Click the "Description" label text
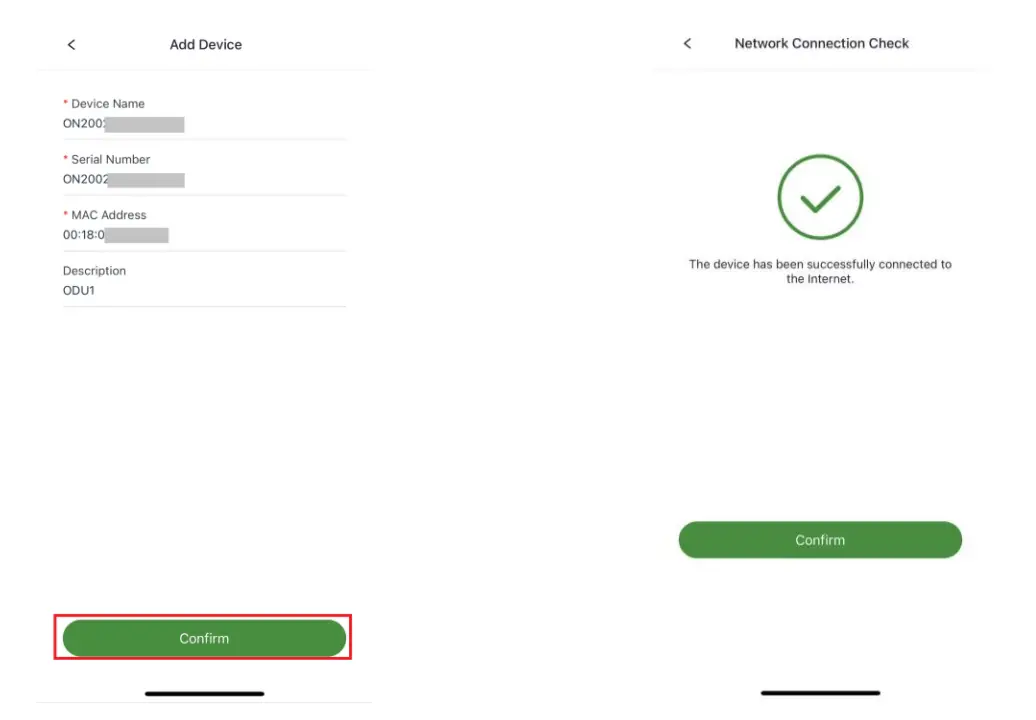The height and width of the screenshot is (720, 1036). tap(94, 271)
